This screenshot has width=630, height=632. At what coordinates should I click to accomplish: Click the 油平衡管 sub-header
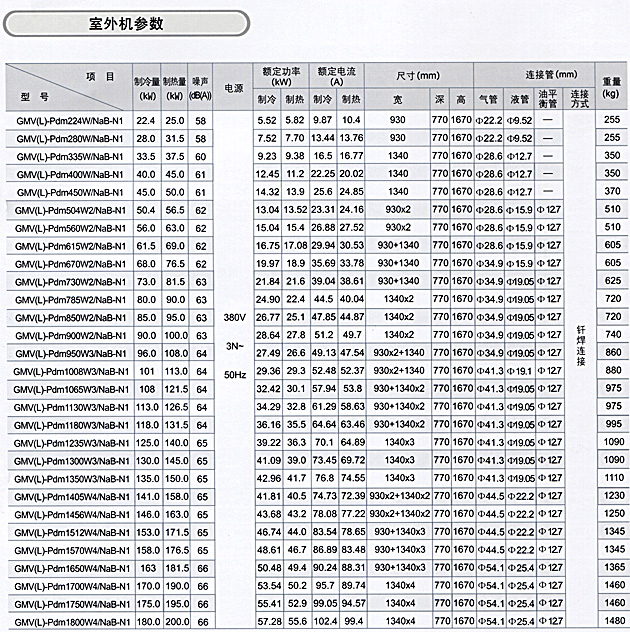tap(547, 99)
